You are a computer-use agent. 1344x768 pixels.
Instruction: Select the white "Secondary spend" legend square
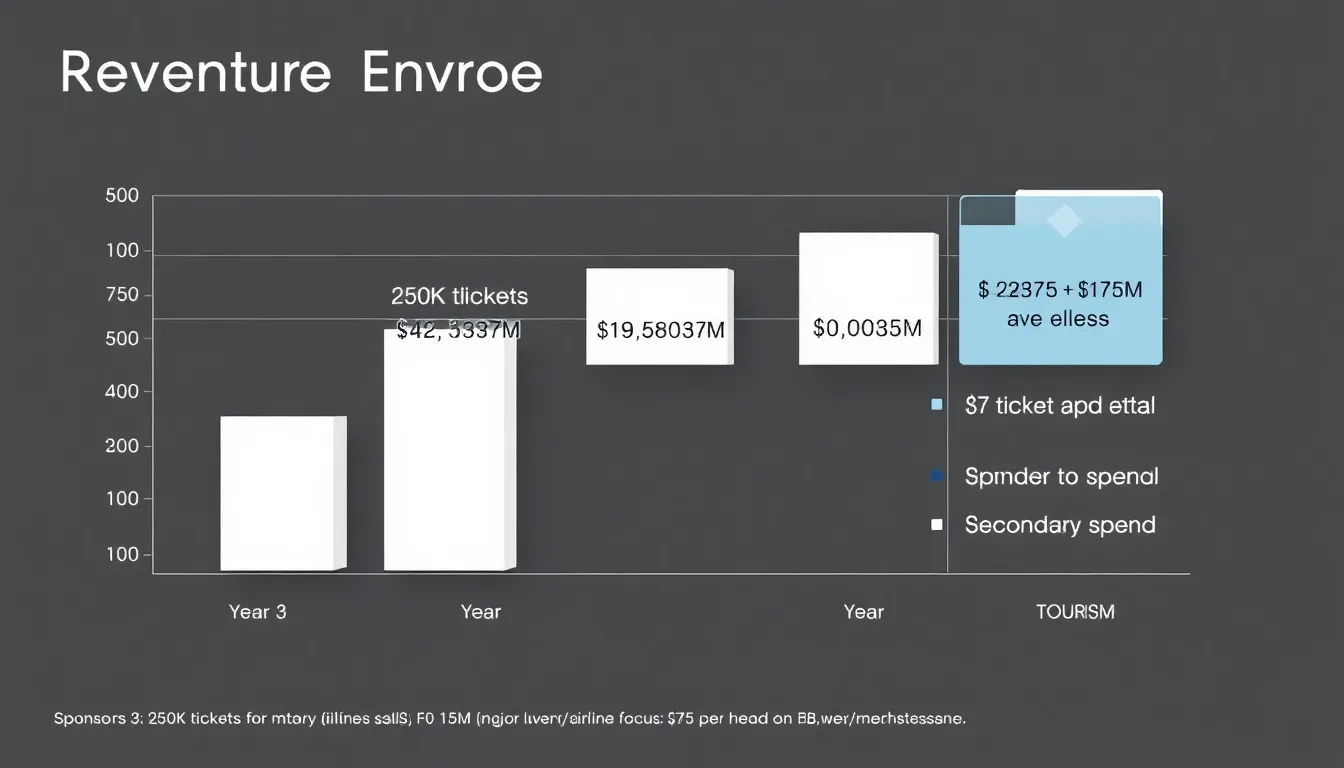pyautogui.click(x=936, y=523)
